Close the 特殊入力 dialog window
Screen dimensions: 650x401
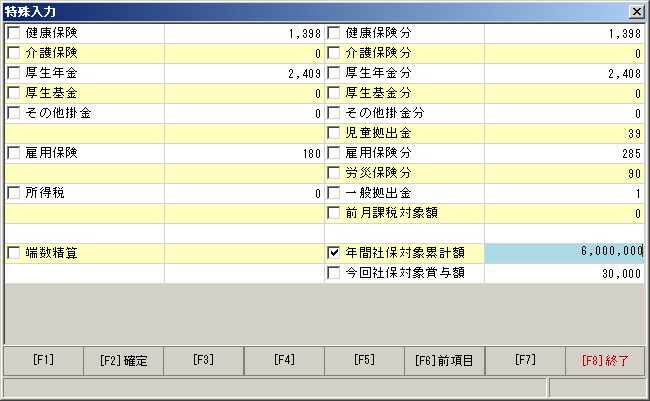click(x=636, y=12)
